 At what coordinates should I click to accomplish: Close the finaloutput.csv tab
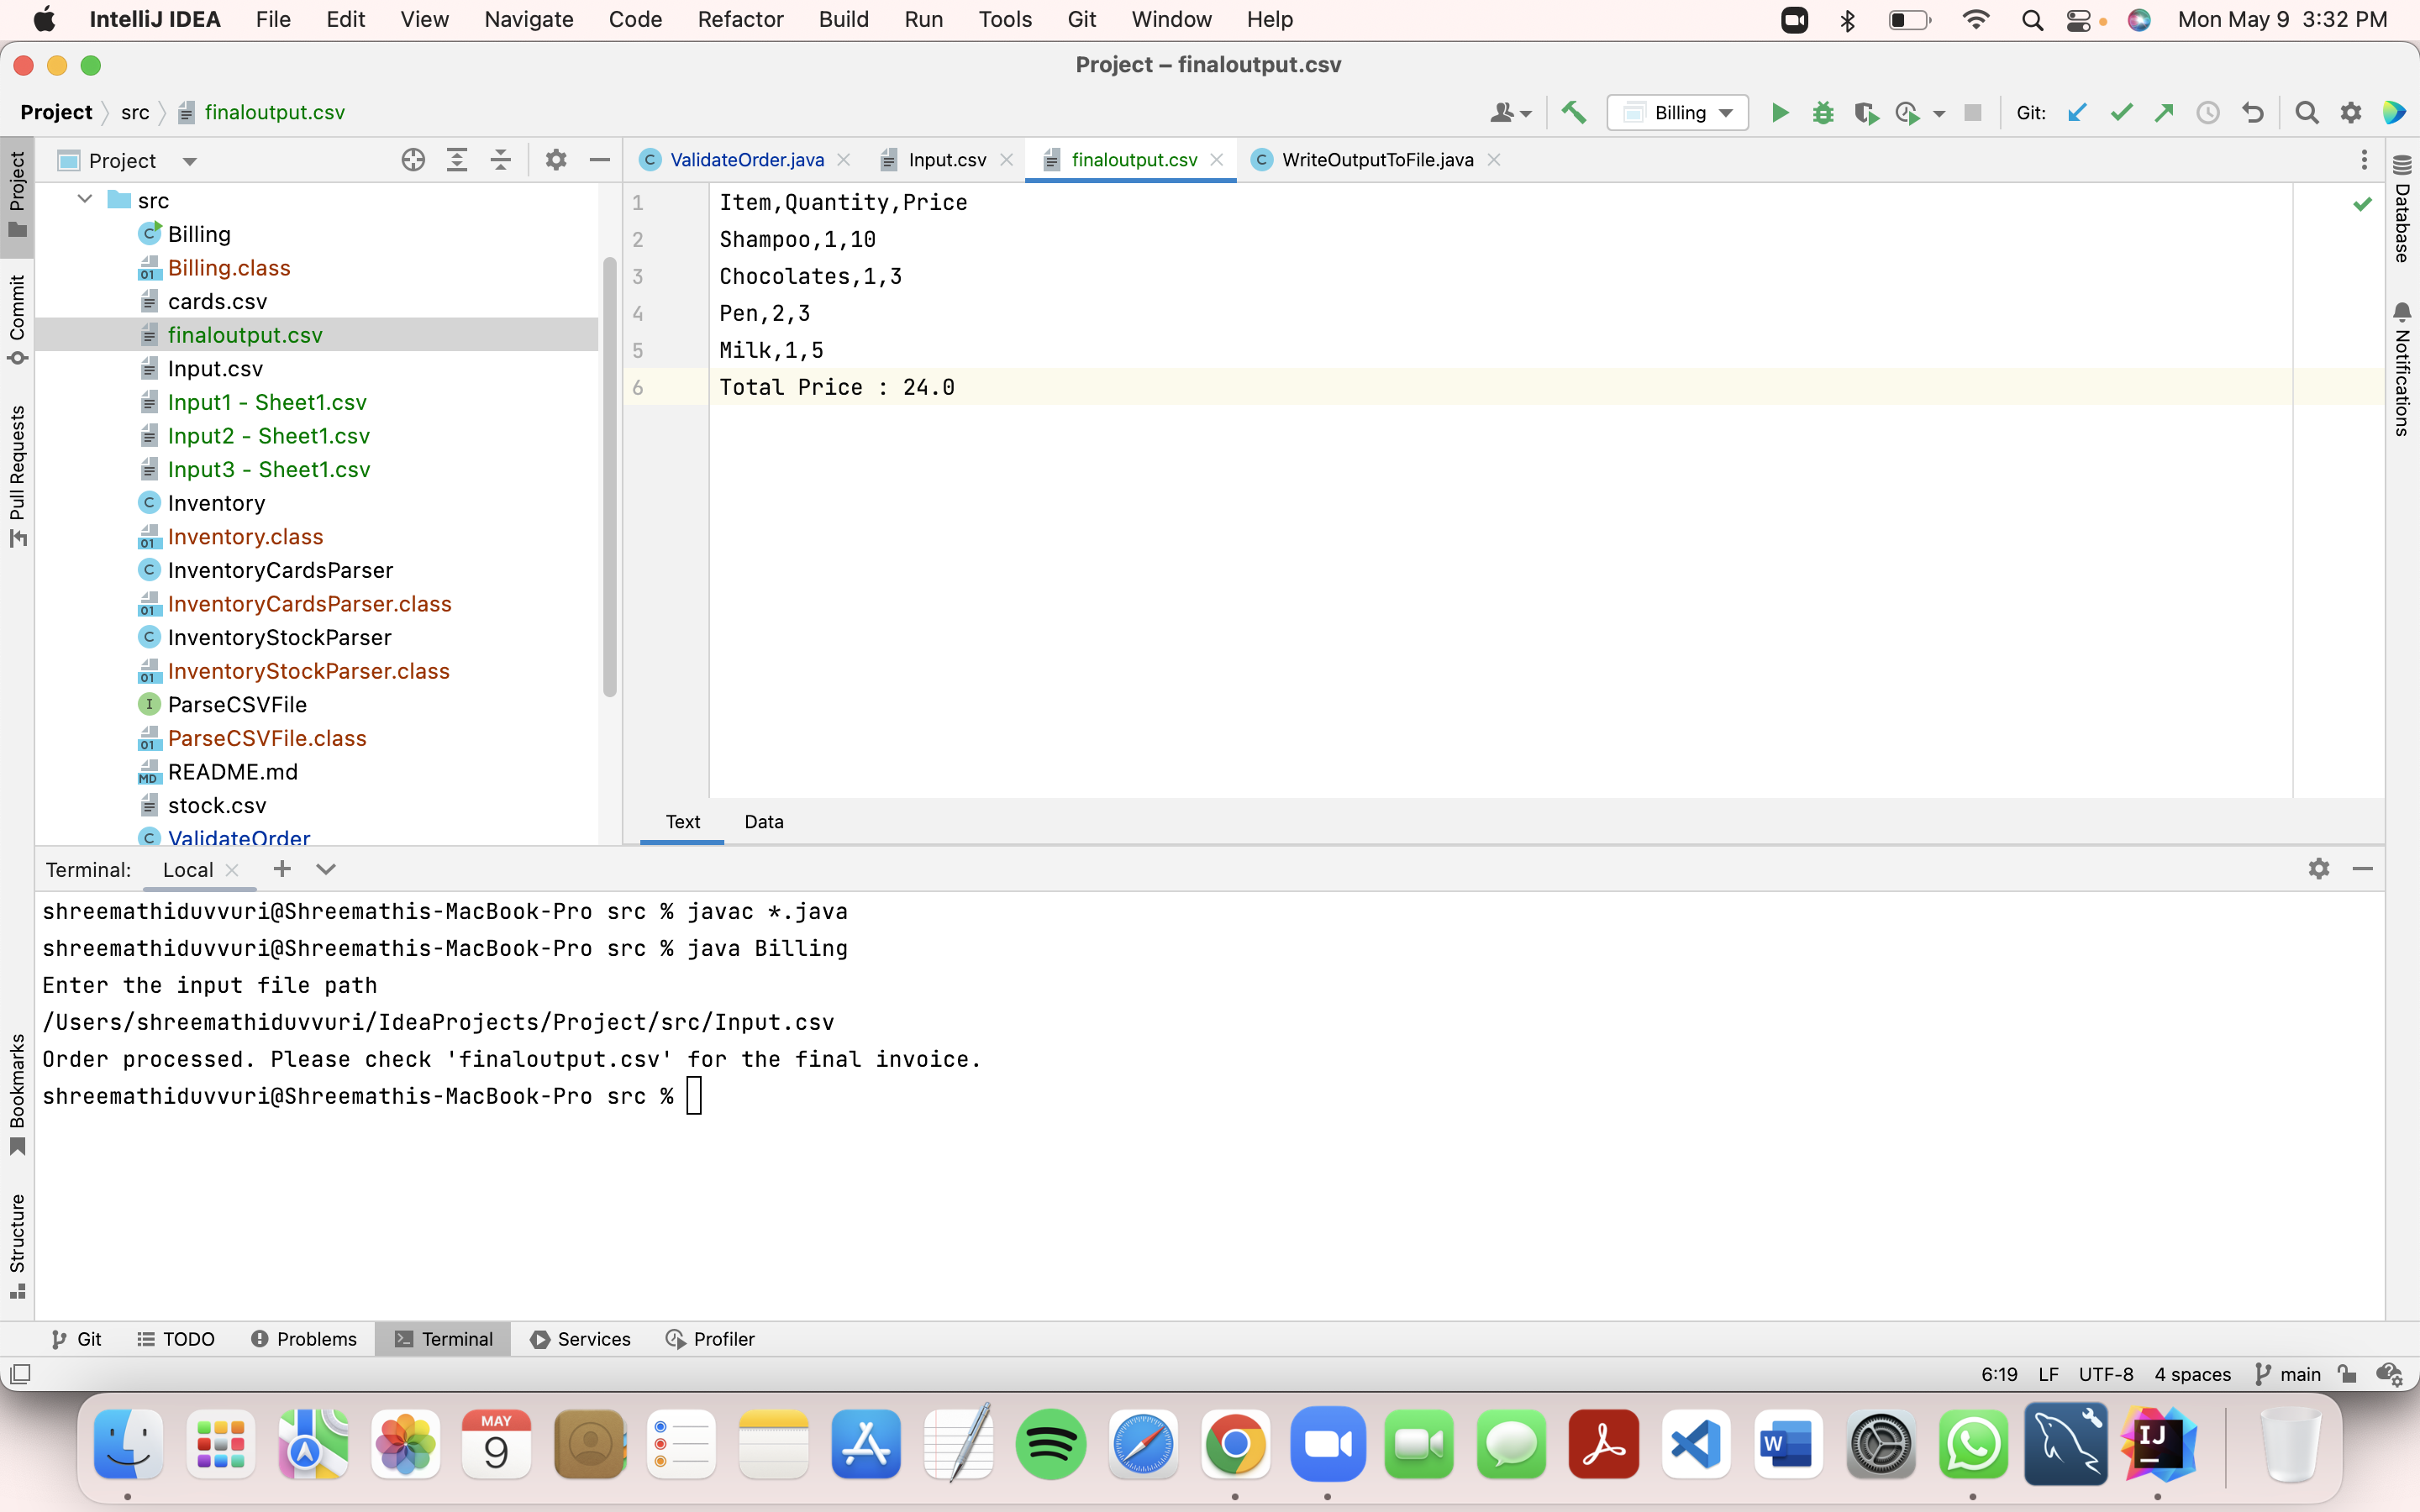coord(1217,160)
